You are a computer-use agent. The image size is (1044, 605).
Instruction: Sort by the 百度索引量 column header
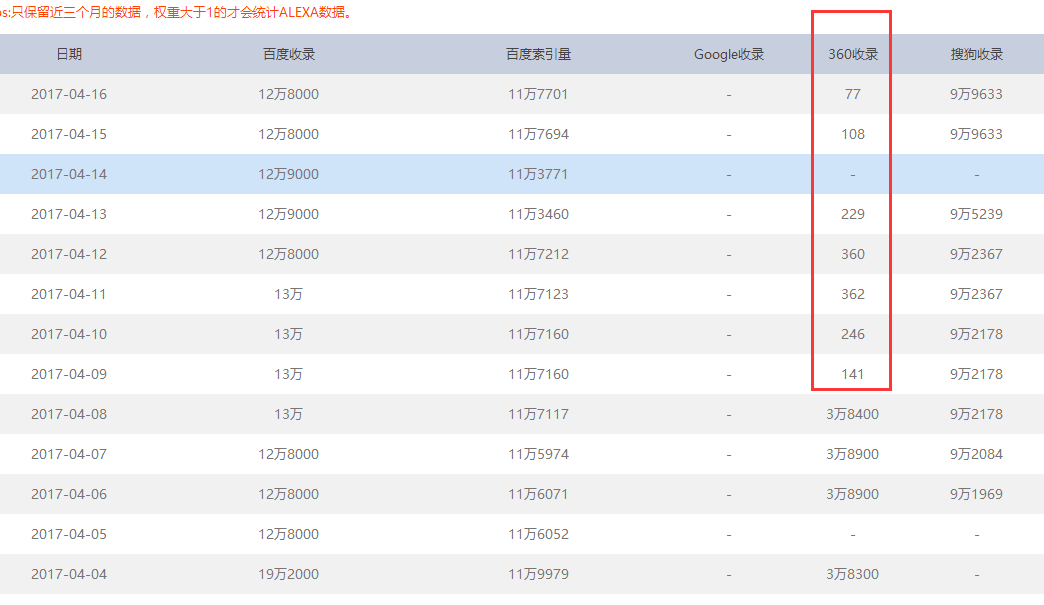tap(538, 54)
